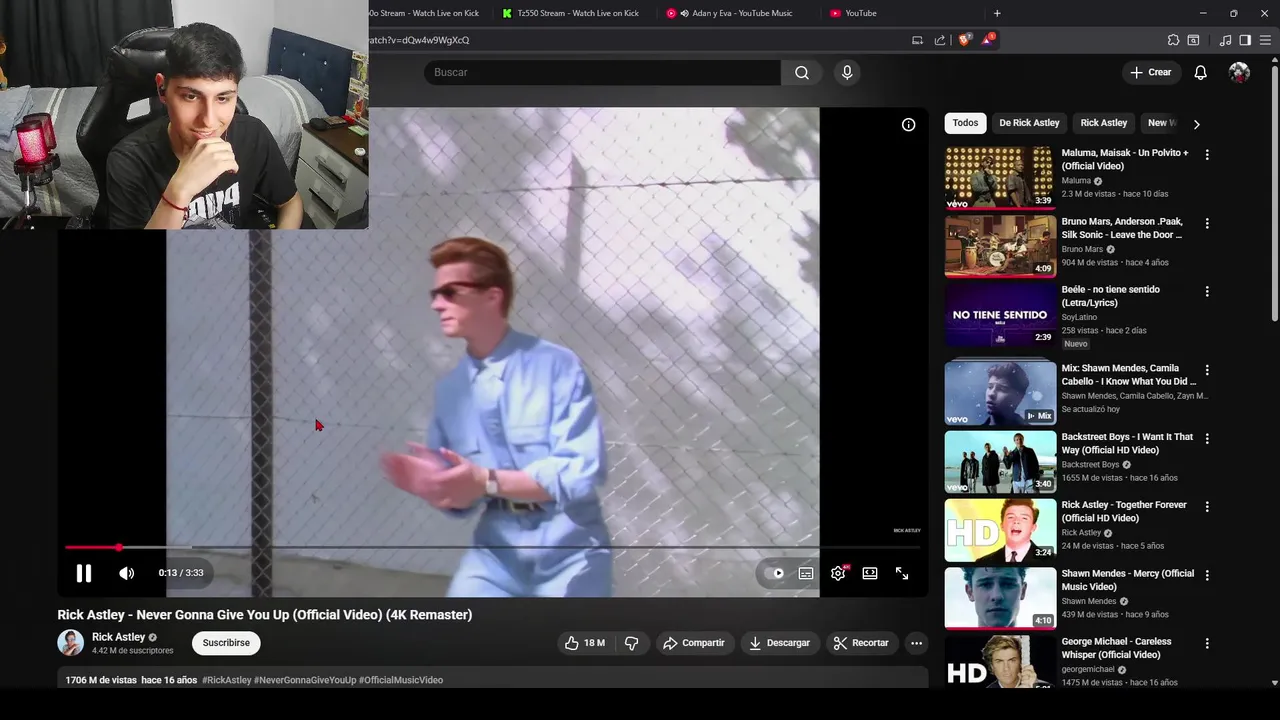Open YouTube notifications bell
The image size is (1280, 720).
click(1201, 72)
